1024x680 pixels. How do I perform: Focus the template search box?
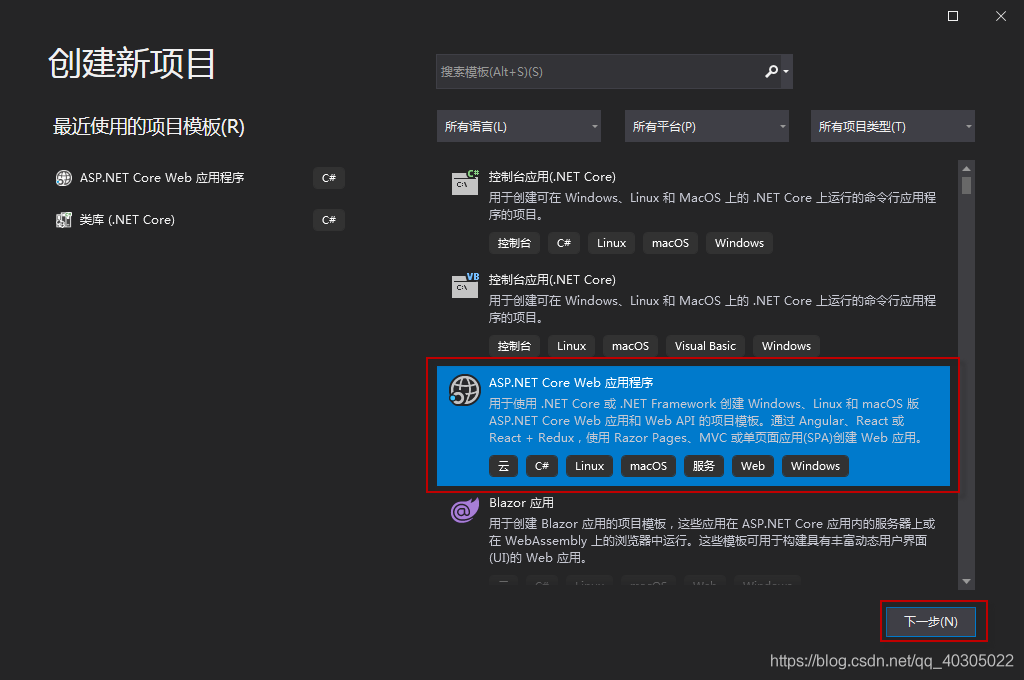(x=614, y=71)
